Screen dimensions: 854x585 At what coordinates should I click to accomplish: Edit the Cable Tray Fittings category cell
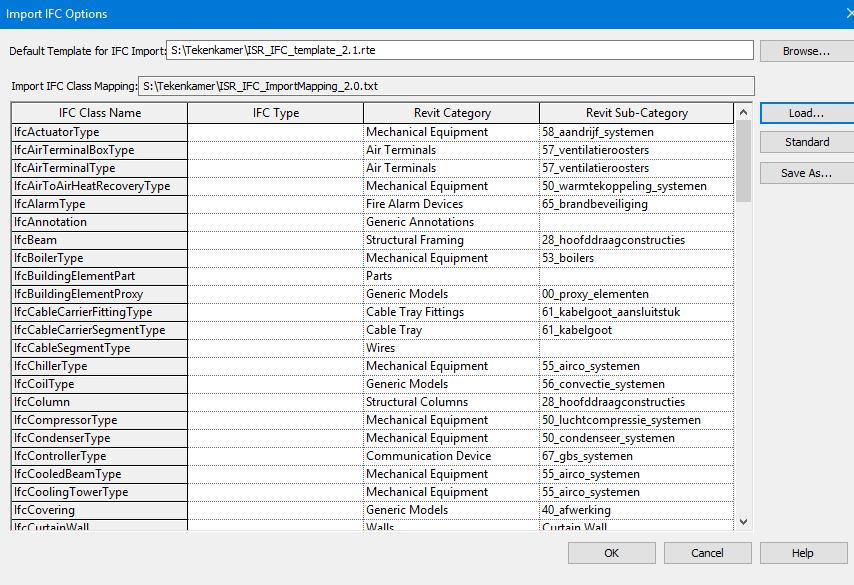coord(452,312)
